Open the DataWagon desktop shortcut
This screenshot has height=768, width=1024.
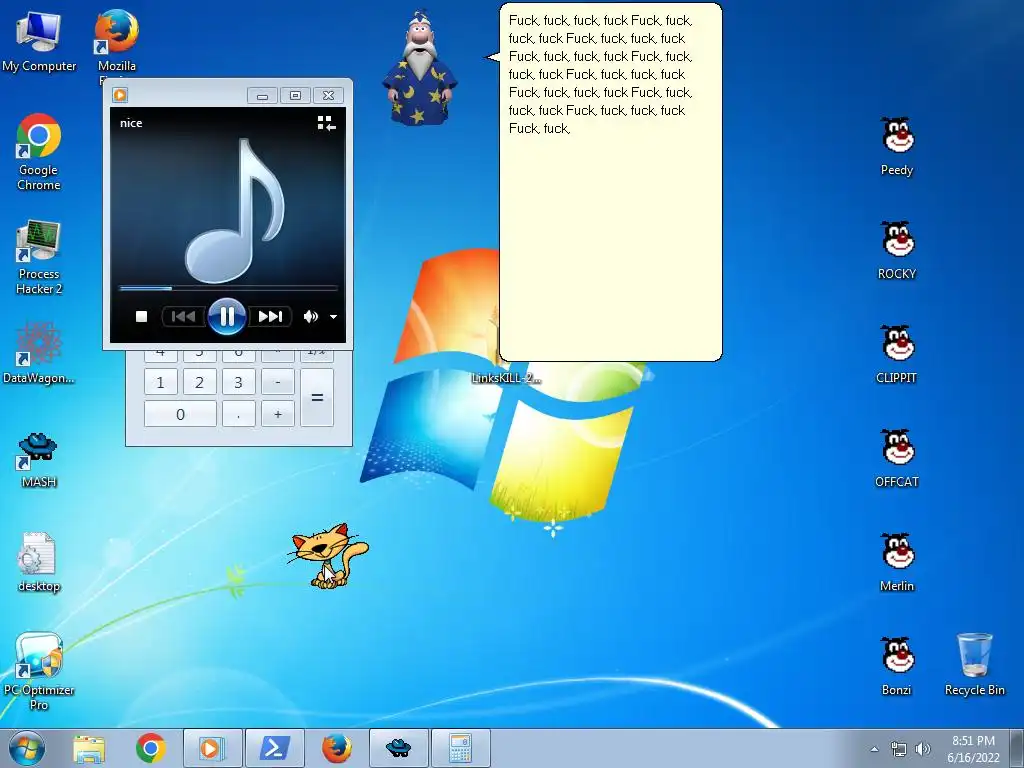click(39, 353)
